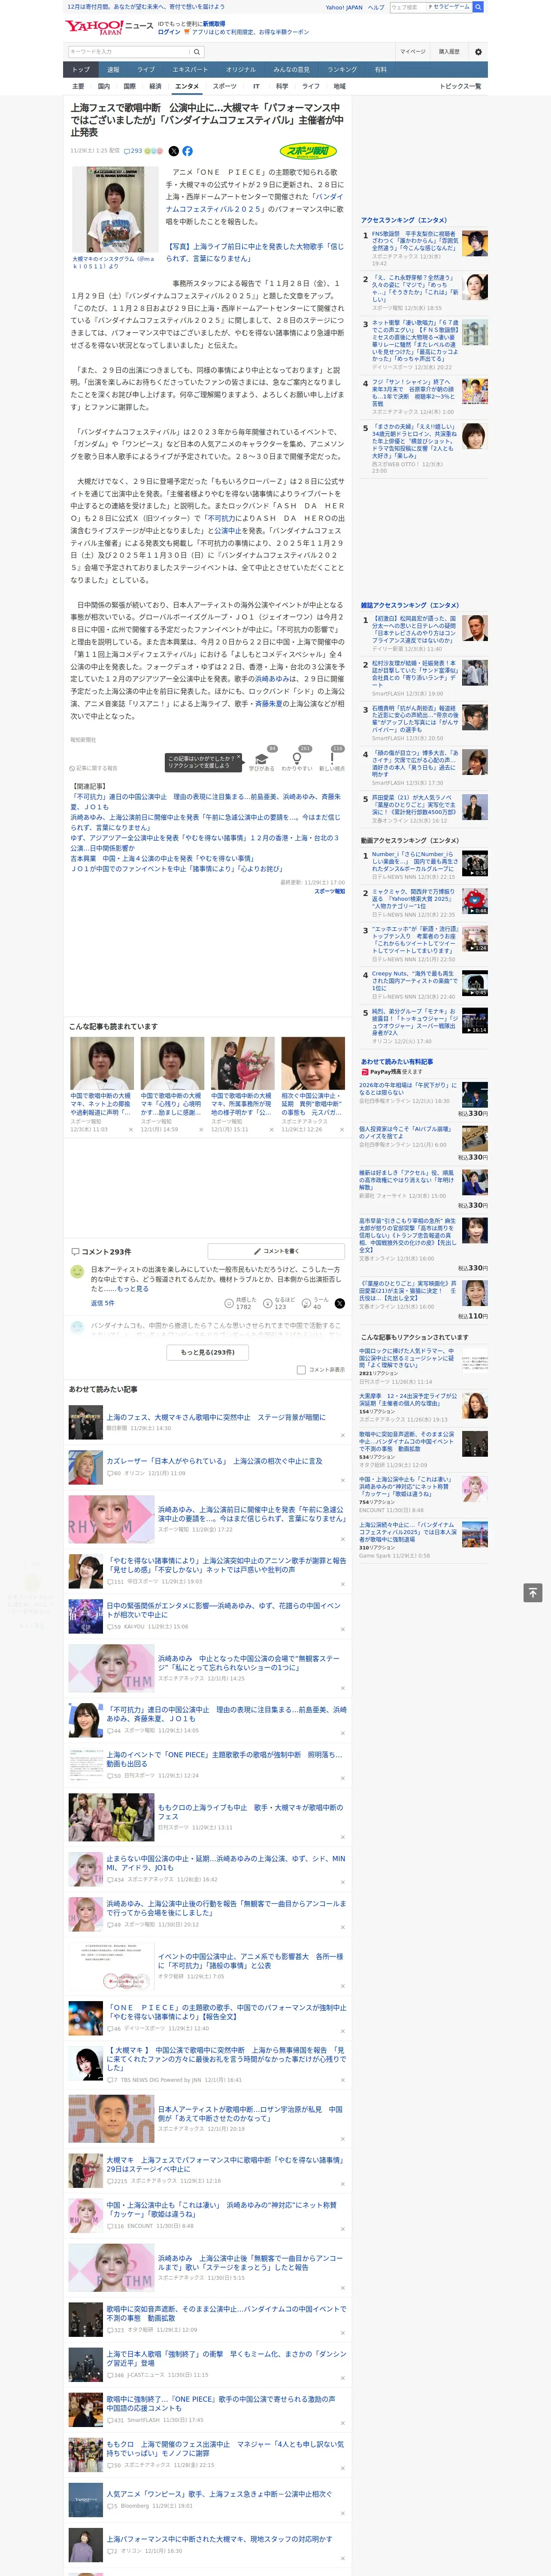Screen dimensions: 551x2576
Task: Click the comment bubble icon beside コメント293件
Action: pos(75,1251)
